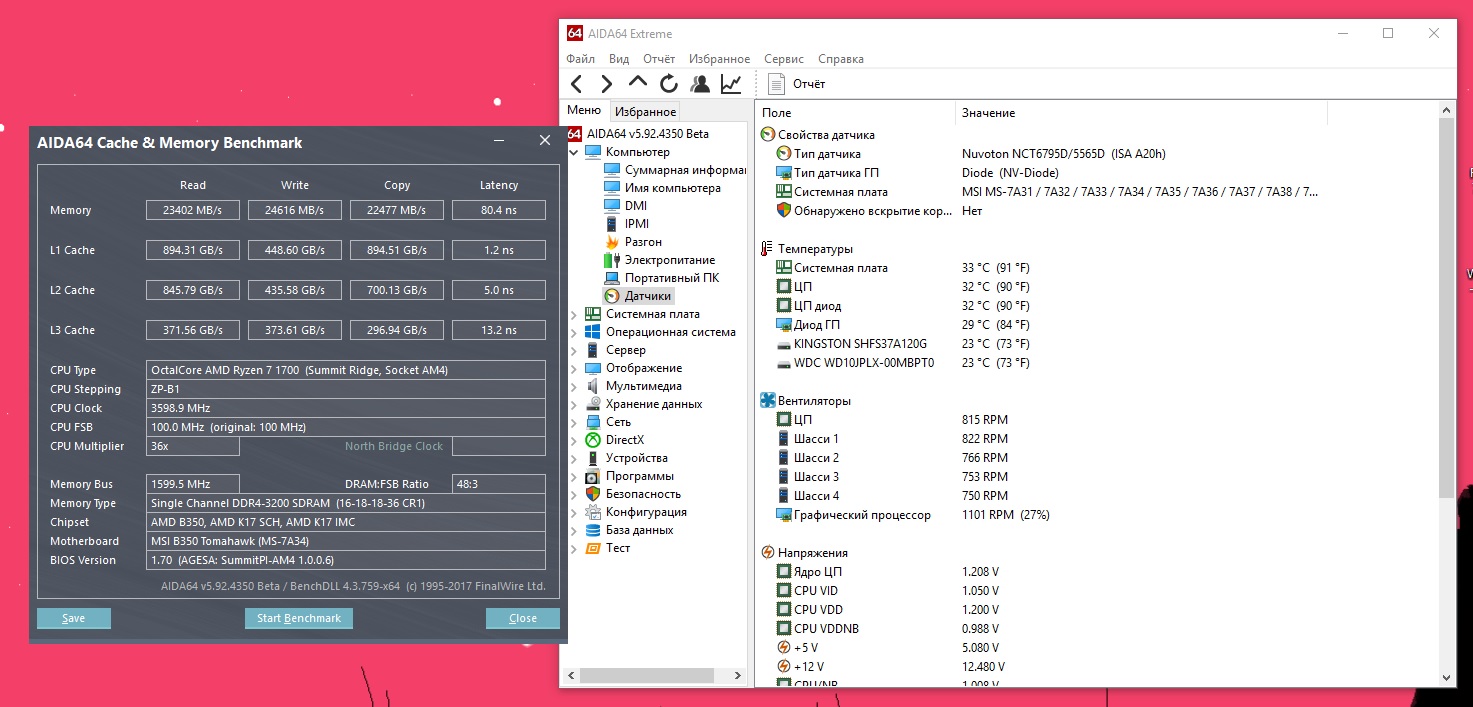The image size is (1473, 707).
Task: Expand the DirectX tree node
Action: [x=573, y=440]
